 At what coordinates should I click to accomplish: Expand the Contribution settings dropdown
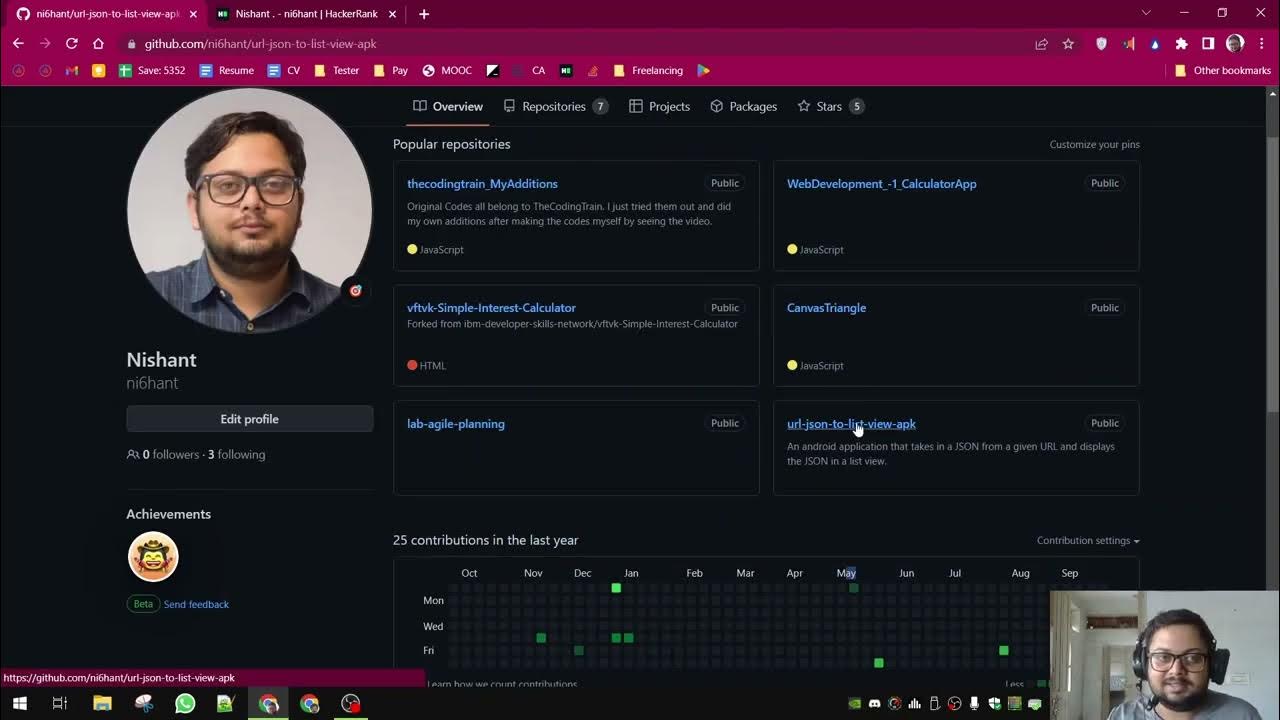[x=1088, y=540]
